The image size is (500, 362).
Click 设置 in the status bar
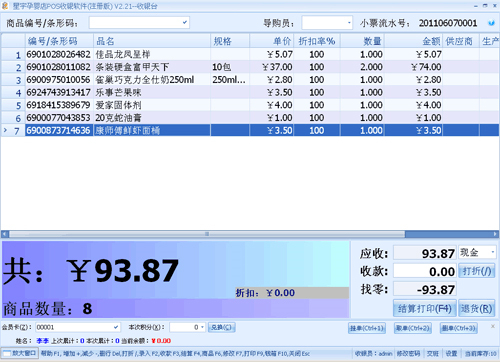tap(451, 353)
